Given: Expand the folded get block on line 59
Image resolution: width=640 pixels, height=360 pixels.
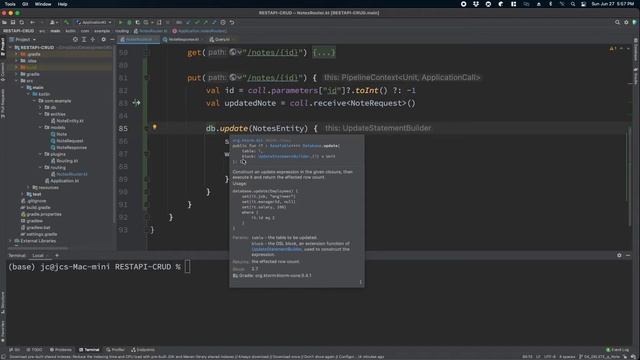Looking at the screenshot, I should tap(324, 52).
